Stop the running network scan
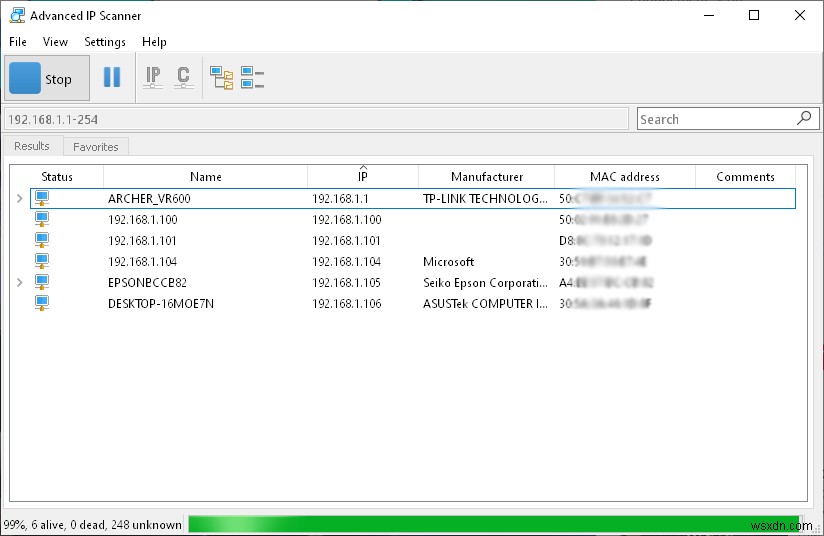The height and width of the screenshot is (536, 824). click(47, 78)
